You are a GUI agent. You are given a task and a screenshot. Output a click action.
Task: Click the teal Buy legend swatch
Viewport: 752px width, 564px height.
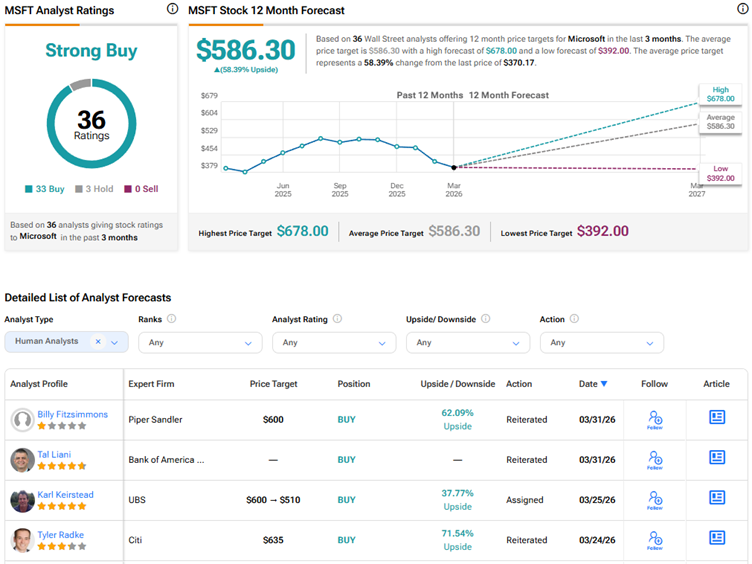tap(28, 188)
